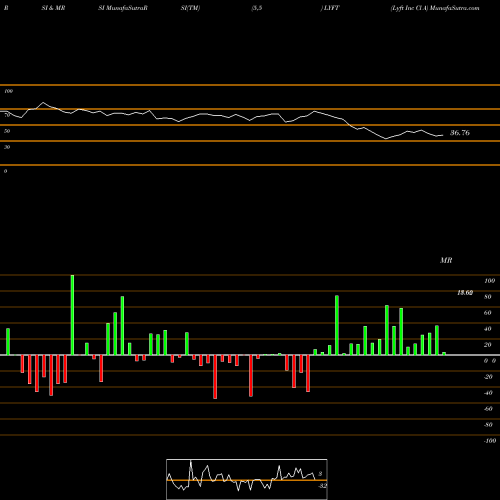Viewport: 500px width, 500px height.
Task: Click the 70 label on RSI axis
Action: pos(7,115)
